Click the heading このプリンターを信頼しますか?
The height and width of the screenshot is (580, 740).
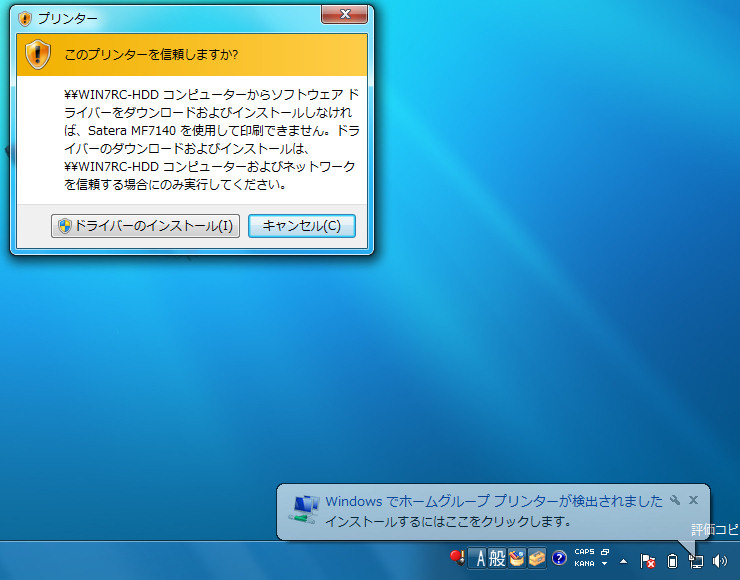click(x=151, y=55)
